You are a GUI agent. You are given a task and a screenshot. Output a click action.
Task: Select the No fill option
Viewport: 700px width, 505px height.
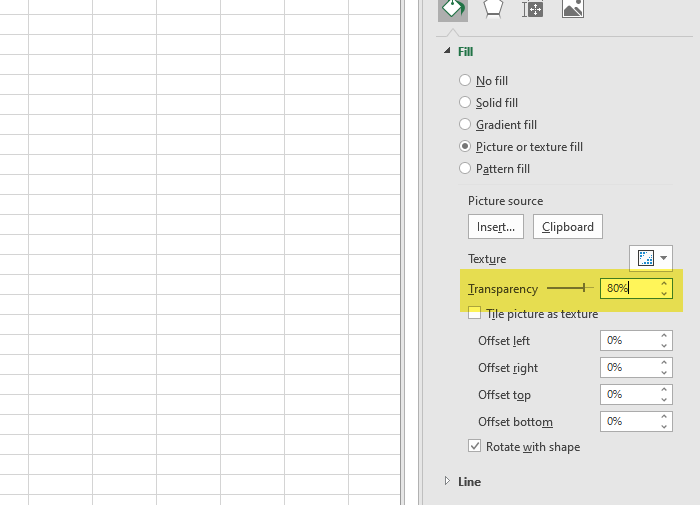(483, 80)
